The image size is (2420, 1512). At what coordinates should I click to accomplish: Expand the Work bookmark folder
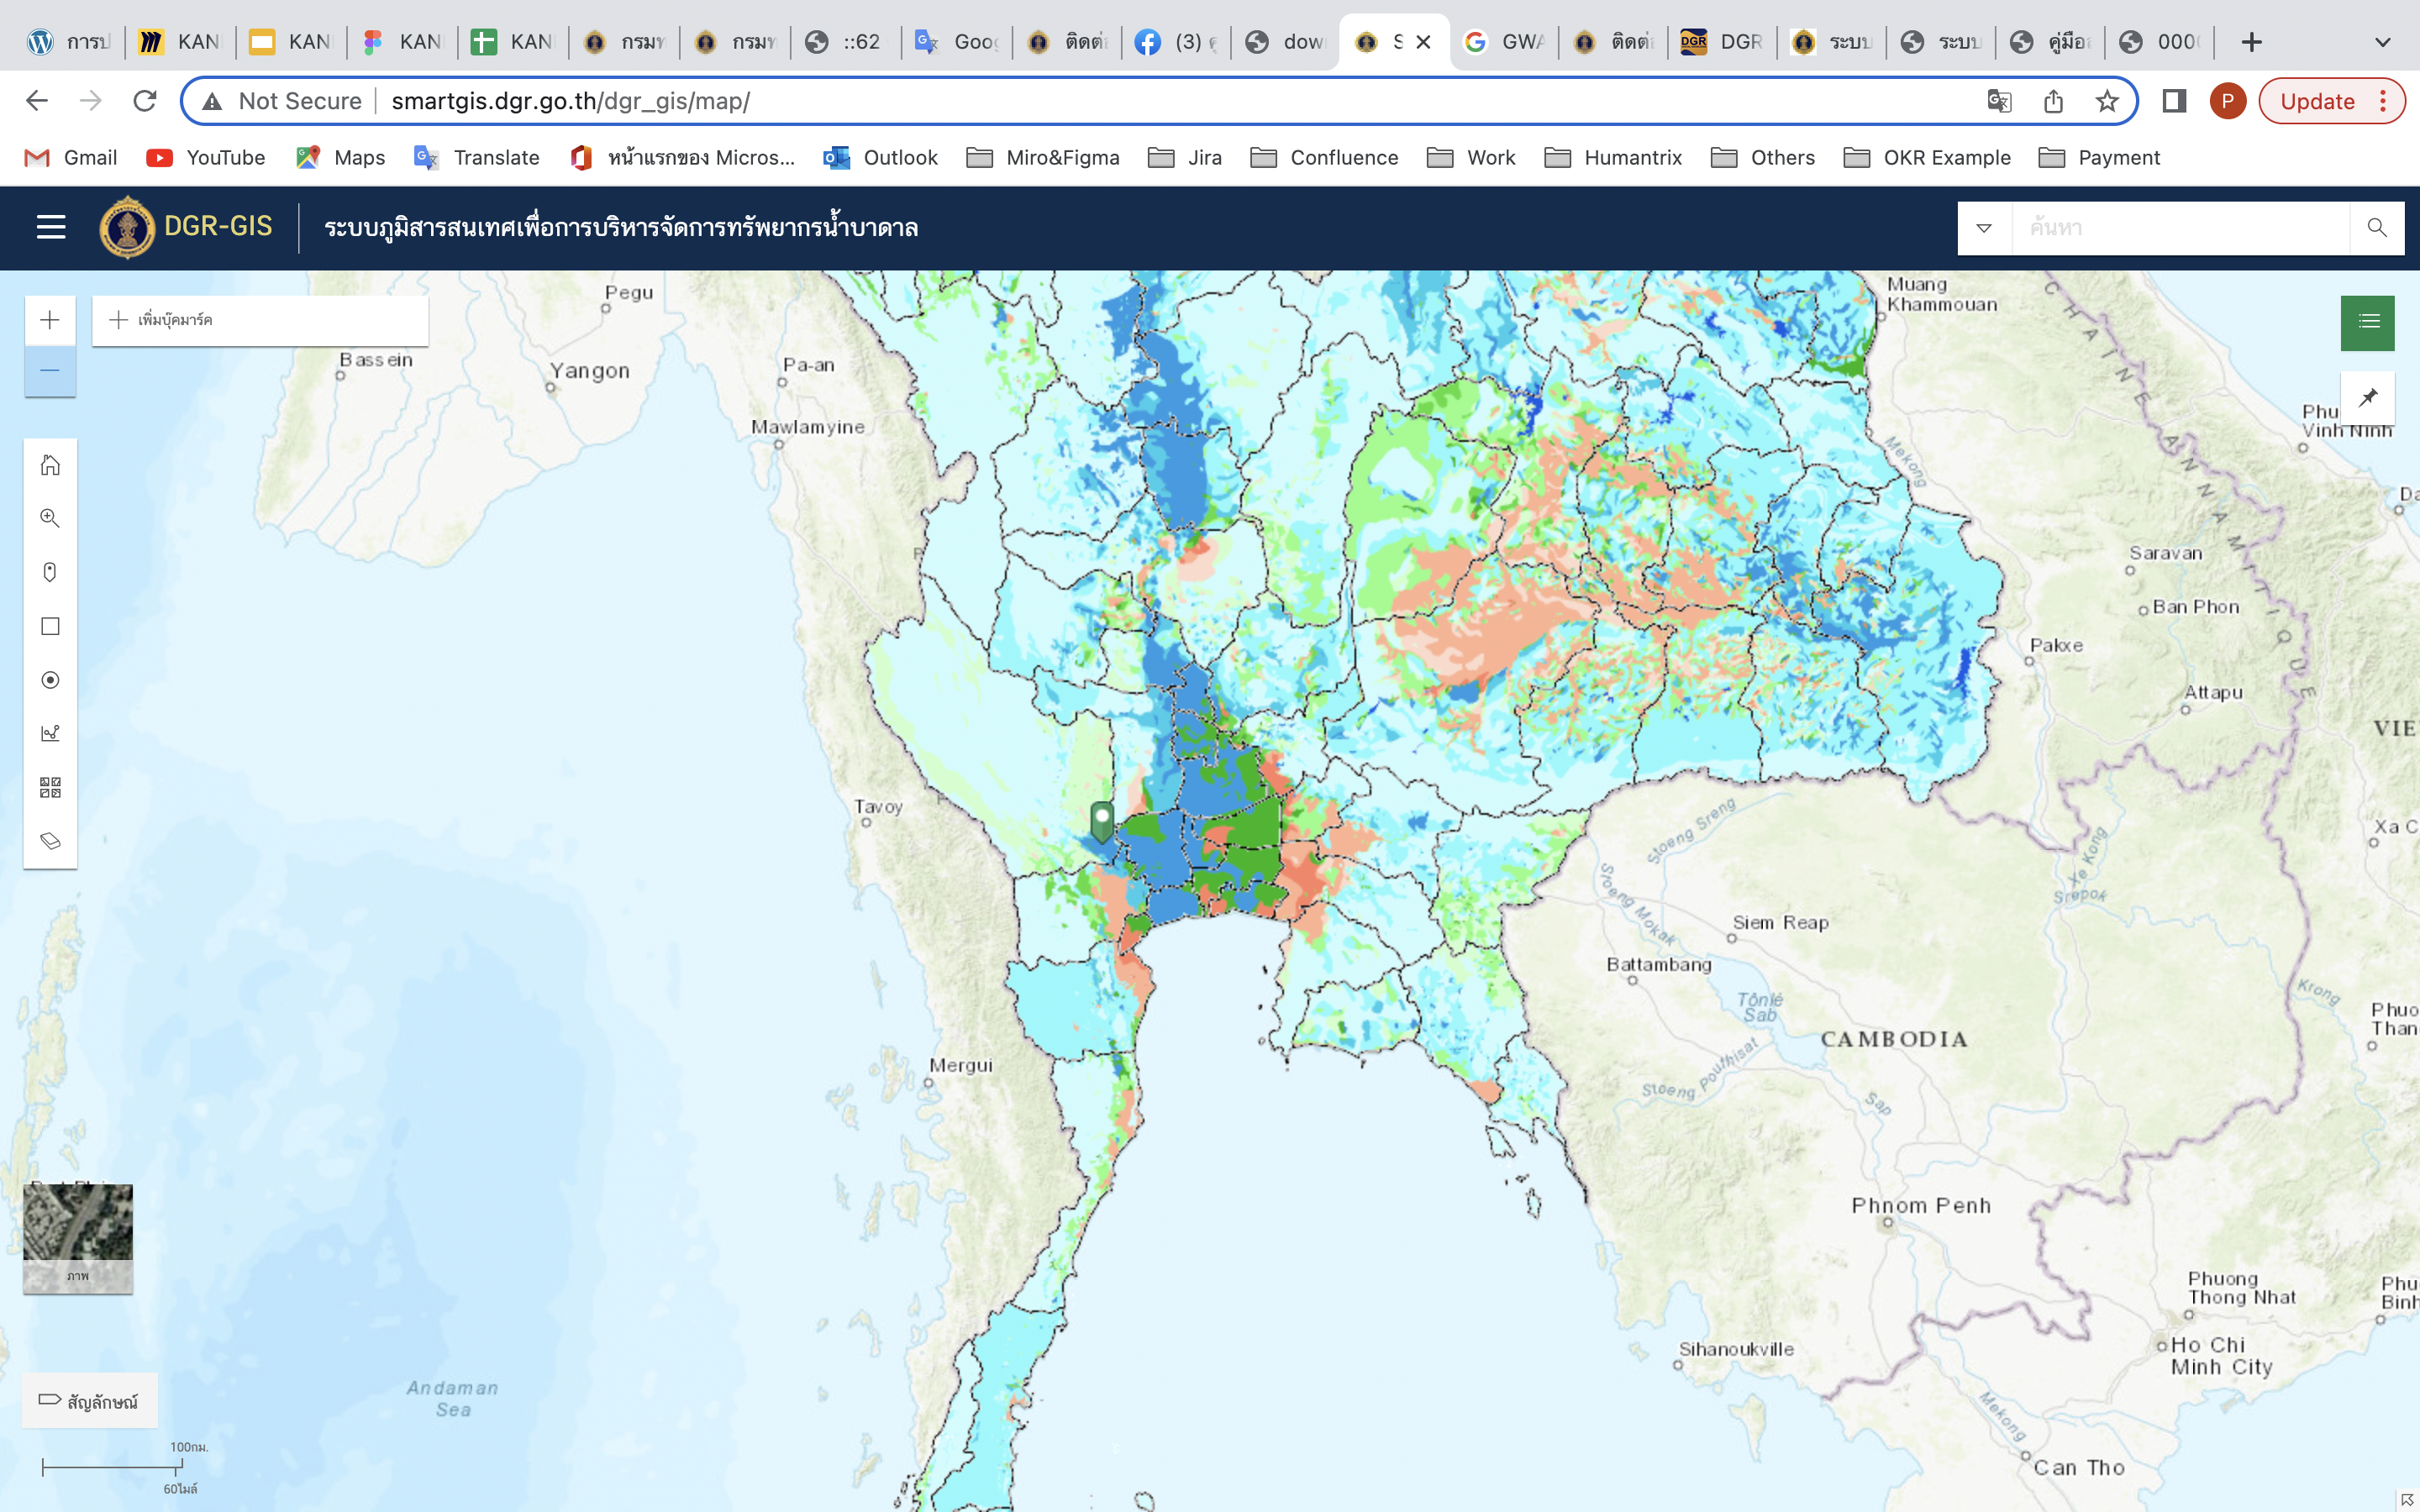pyautogui.click(x=1471, y=158)
